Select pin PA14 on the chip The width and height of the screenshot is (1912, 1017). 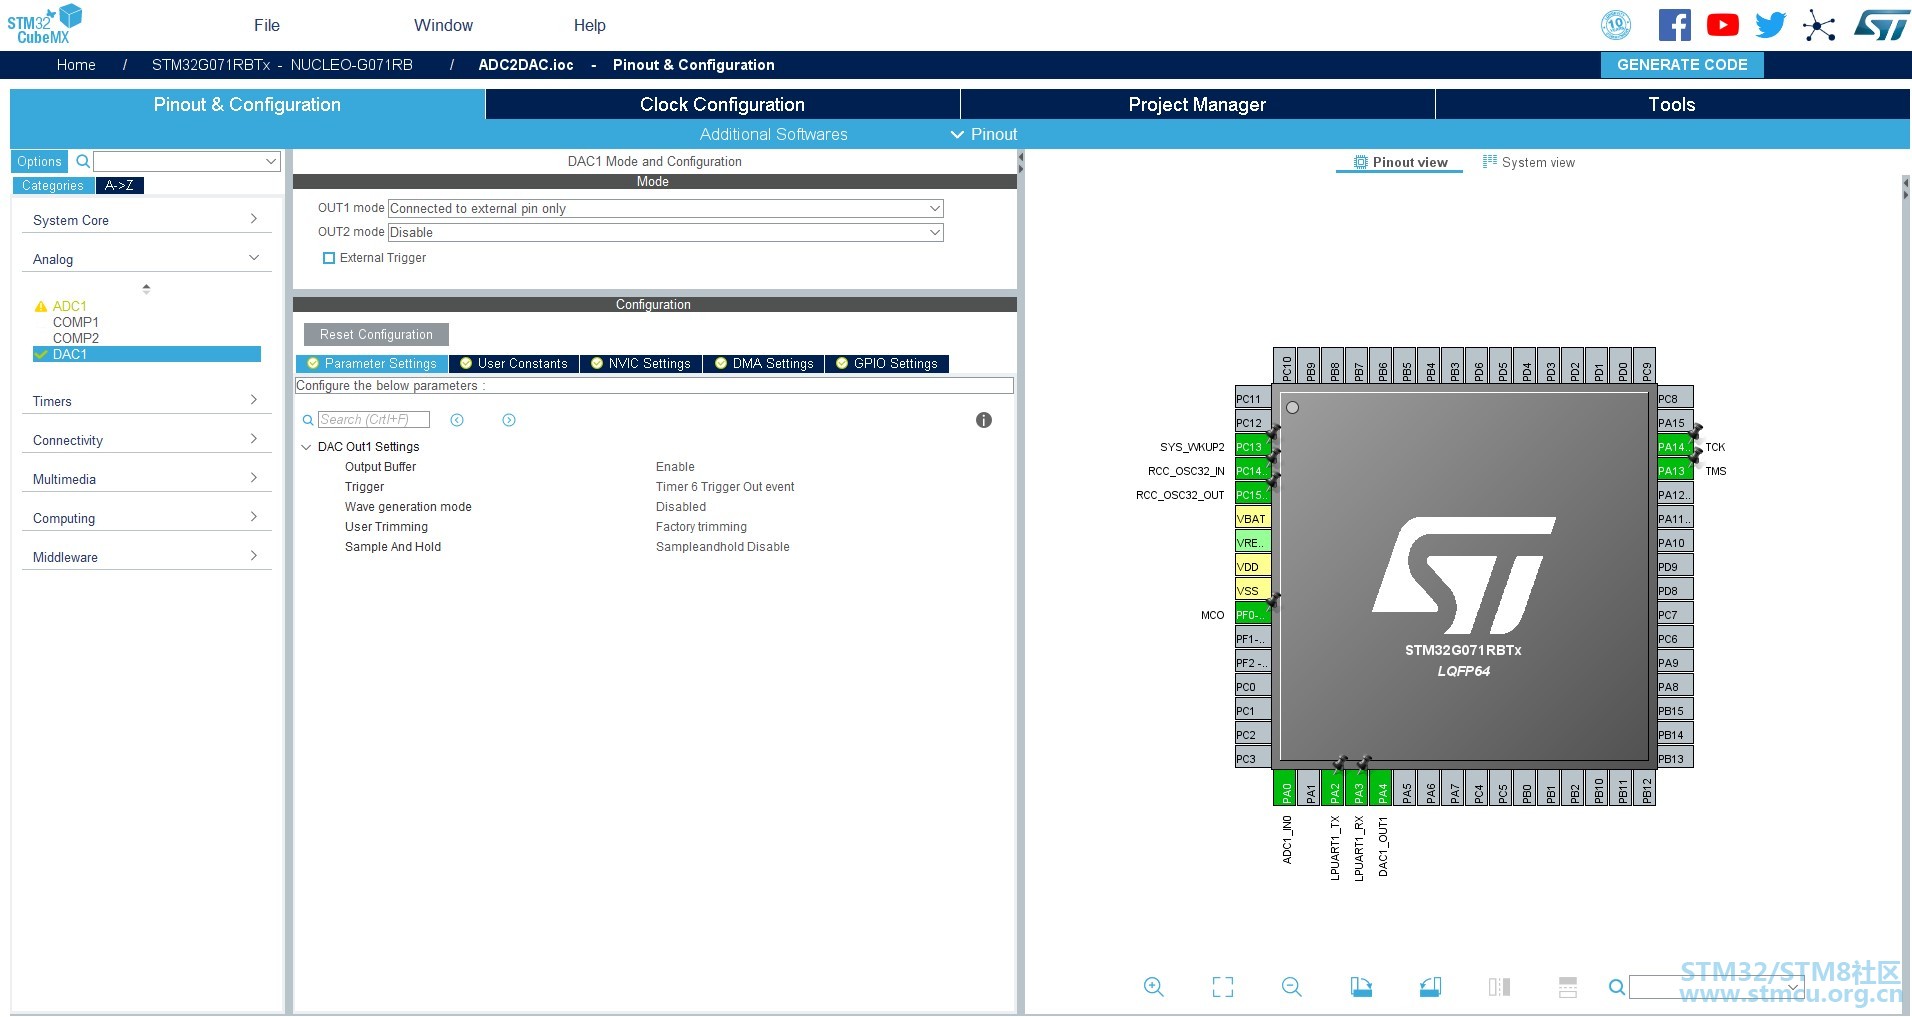click(x=1675, y=446)
